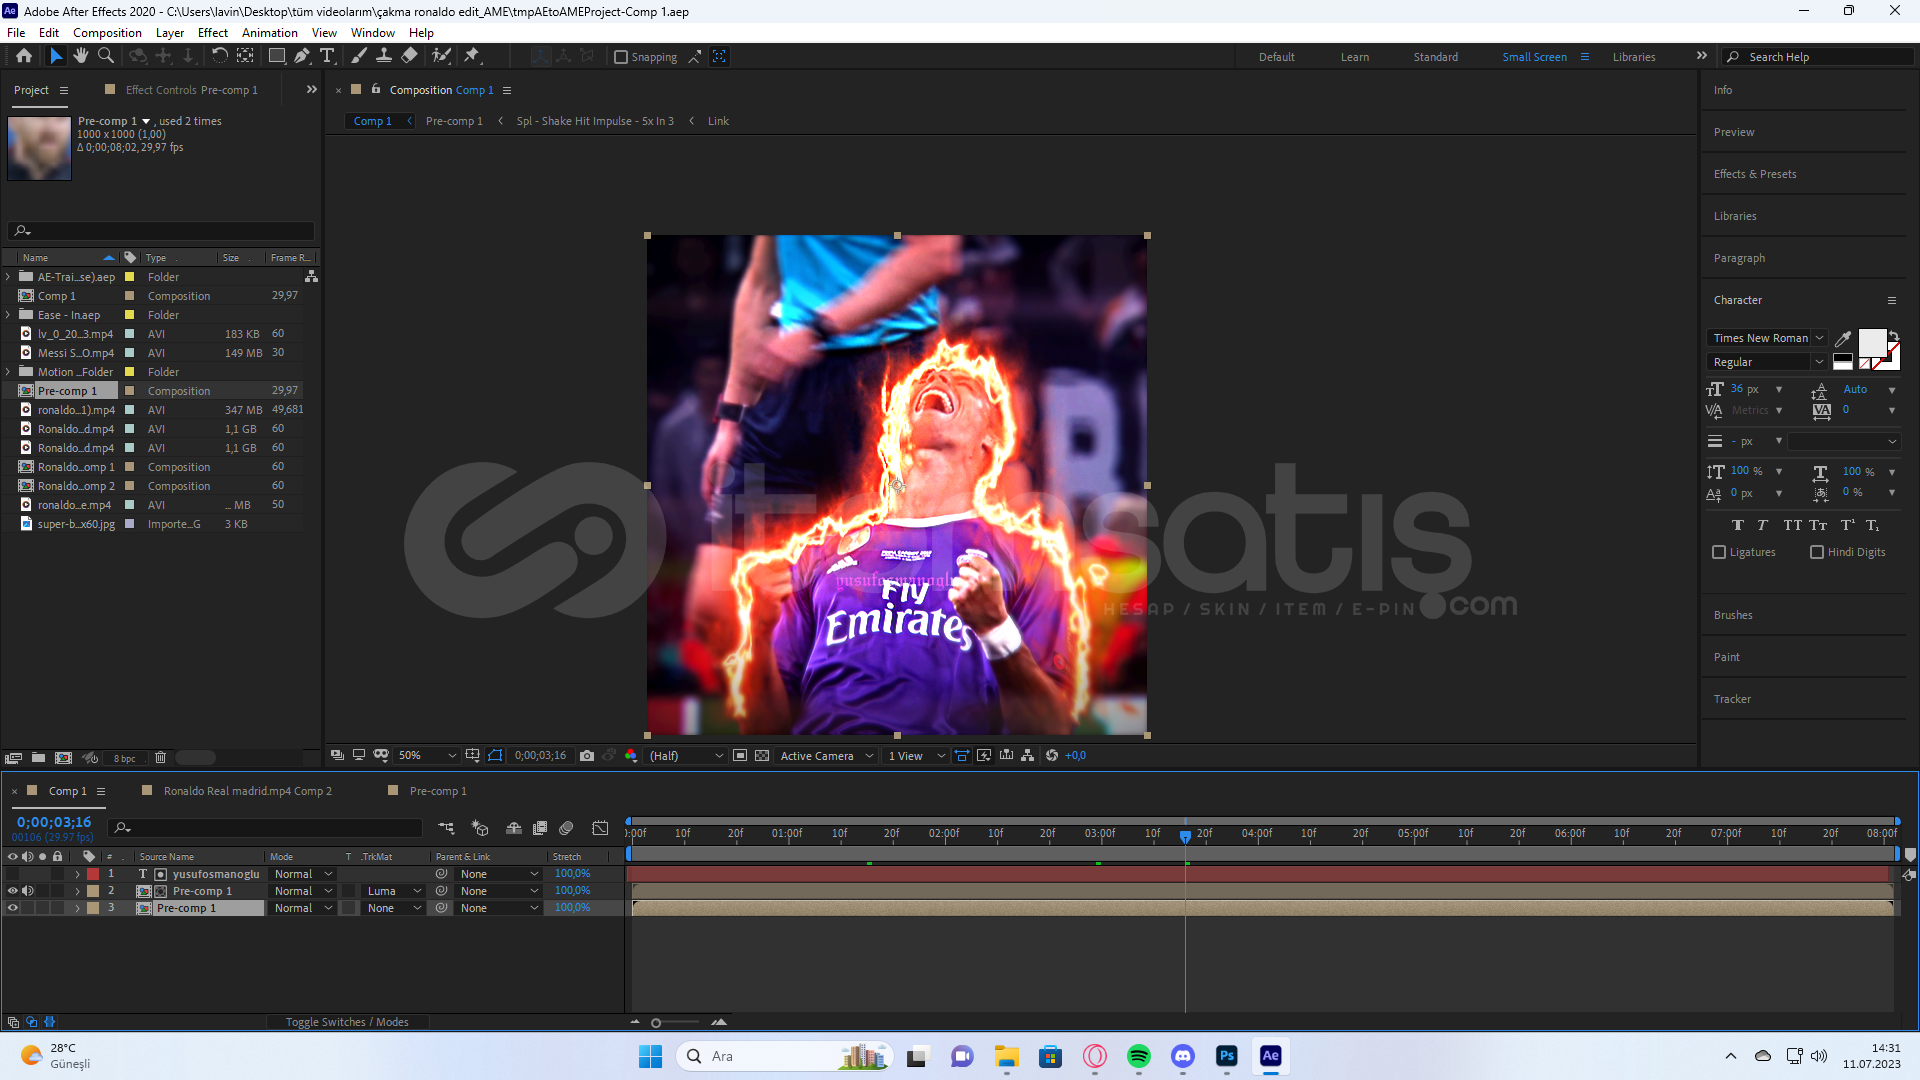Click Toggle Switches / Modes button
This screenshot has height=1080, width=1920.
[x=347, y=1022]
